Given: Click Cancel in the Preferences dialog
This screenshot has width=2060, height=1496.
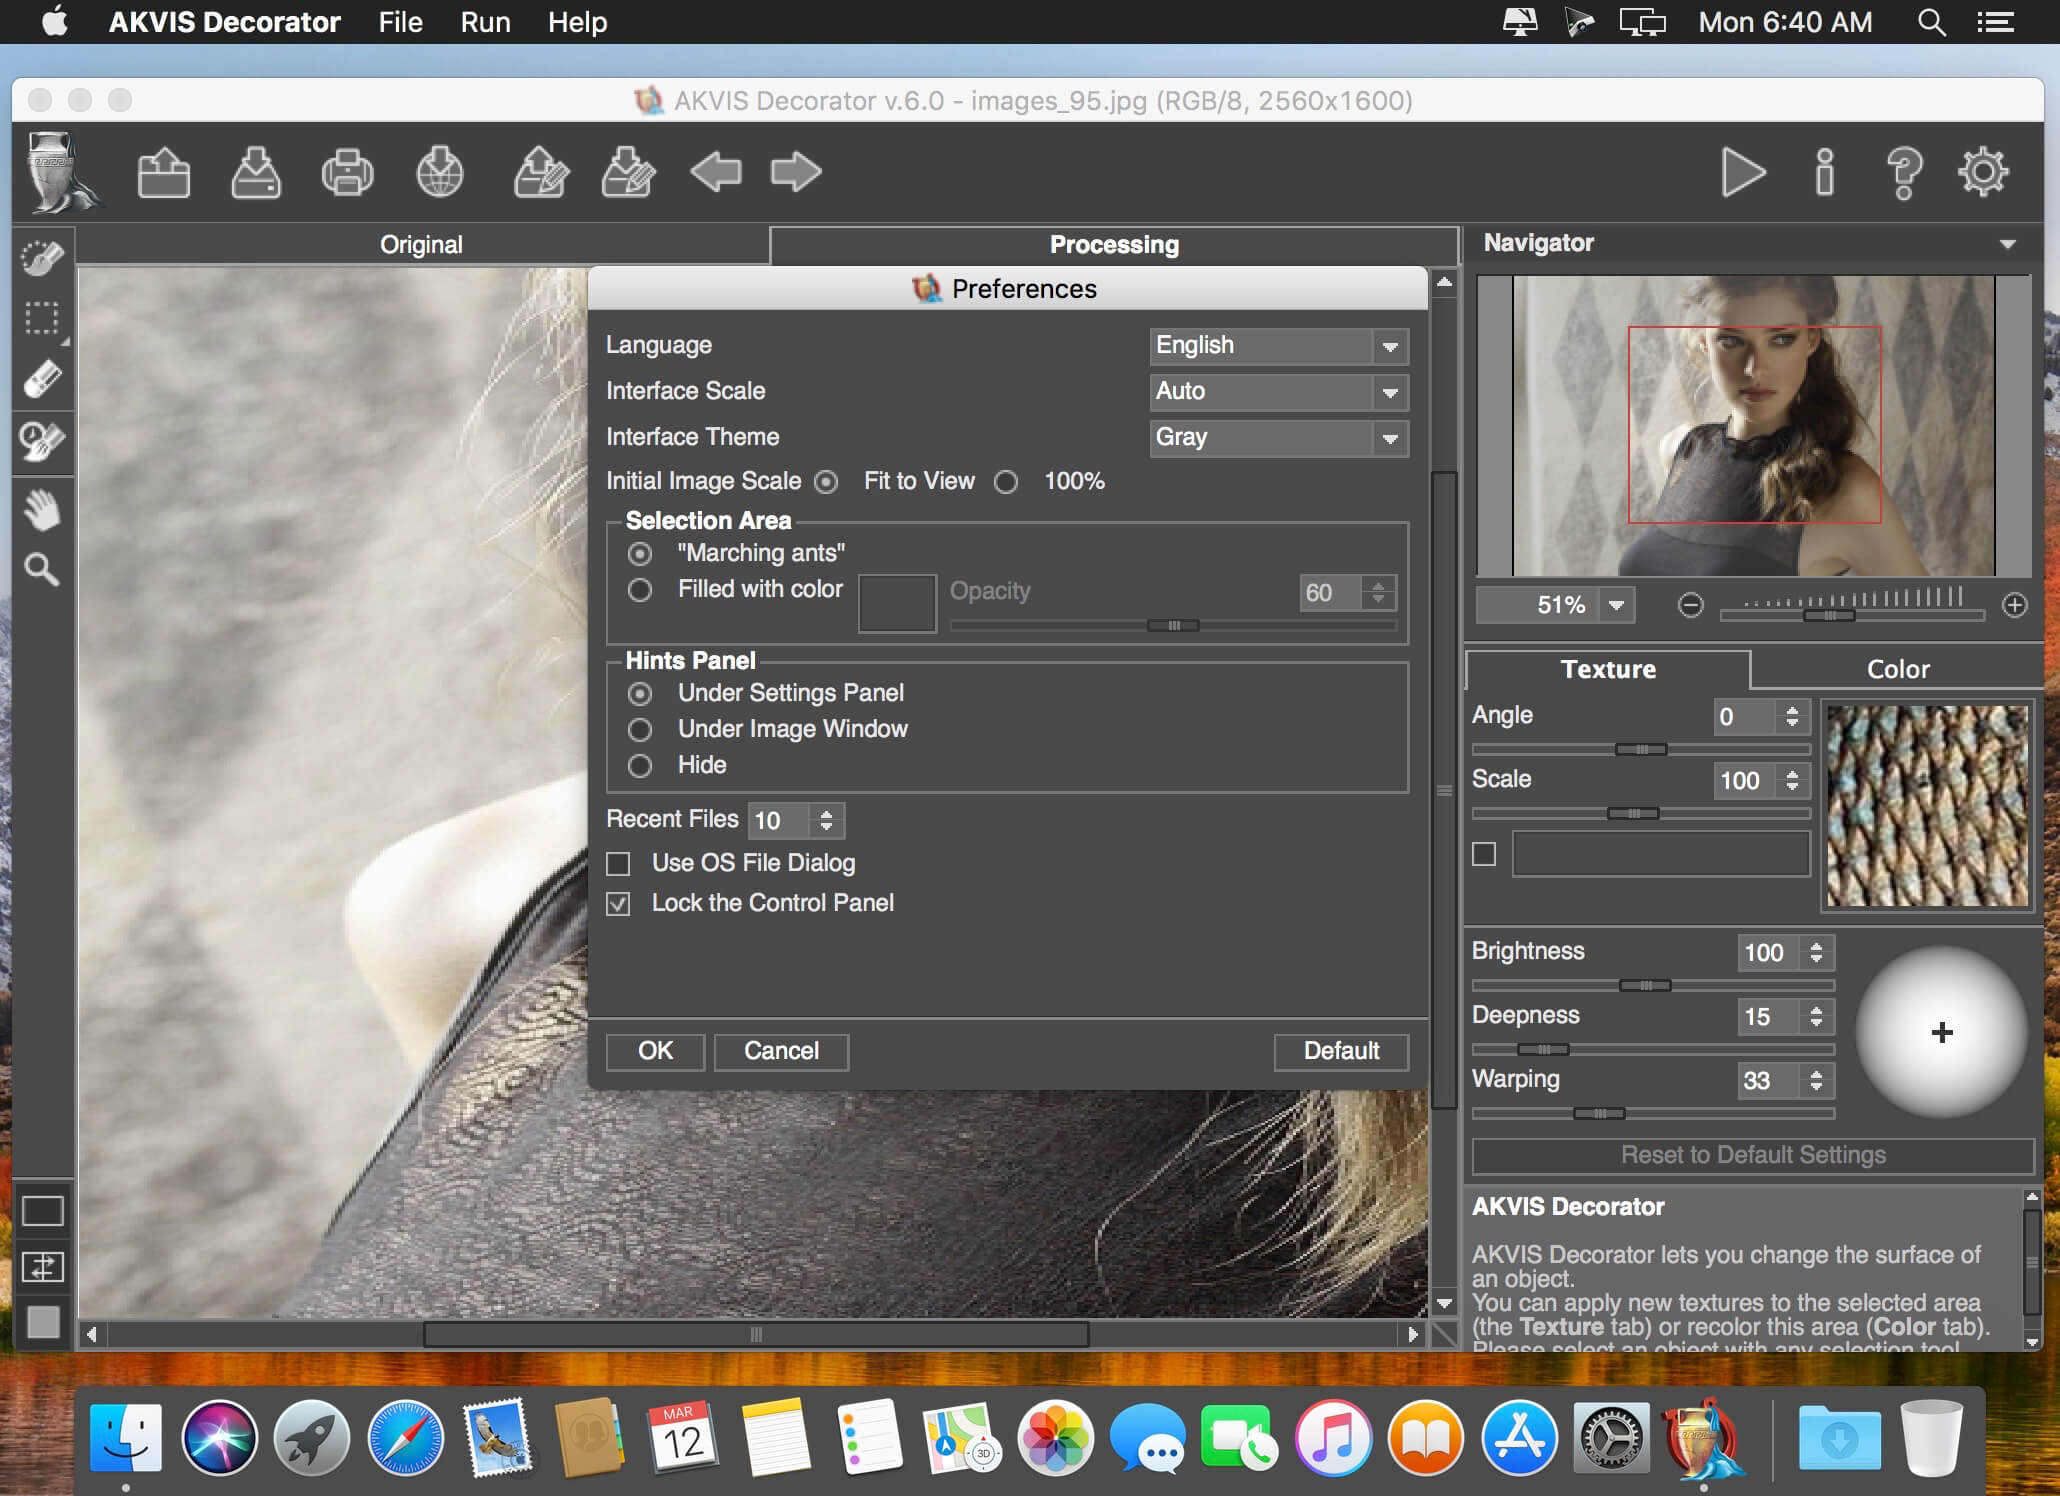Looking at the screenshot, I should point(782,1051).
